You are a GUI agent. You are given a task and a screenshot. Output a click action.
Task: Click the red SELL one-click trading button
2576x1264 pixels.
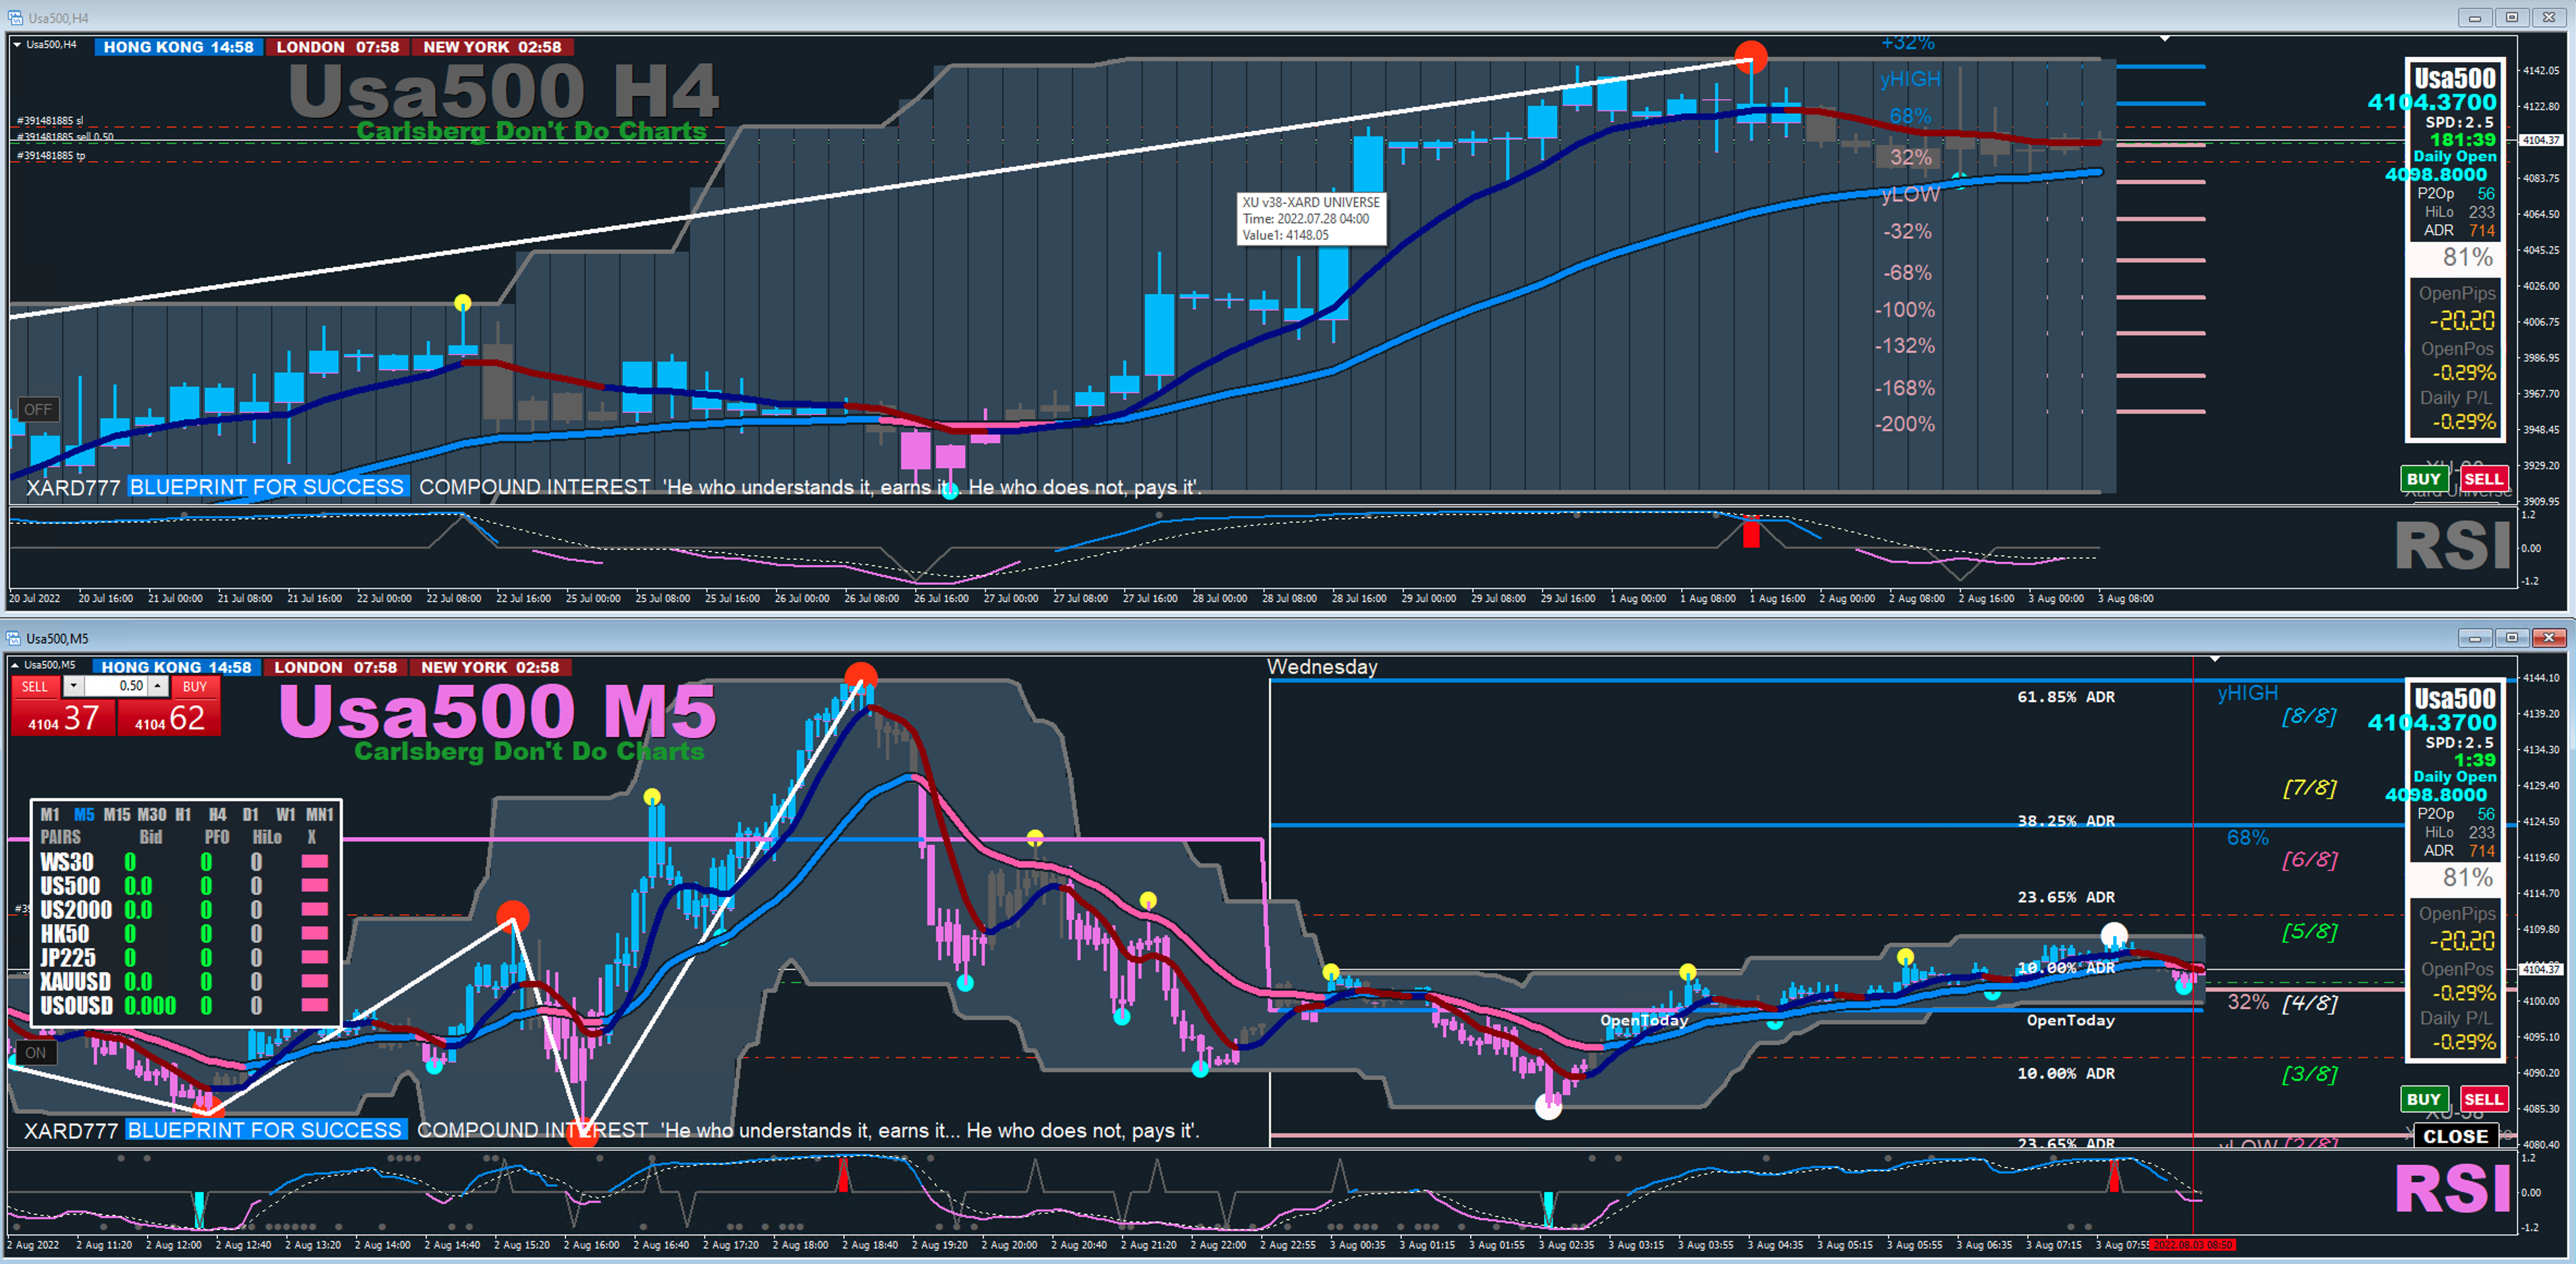[x=35, y=687]
